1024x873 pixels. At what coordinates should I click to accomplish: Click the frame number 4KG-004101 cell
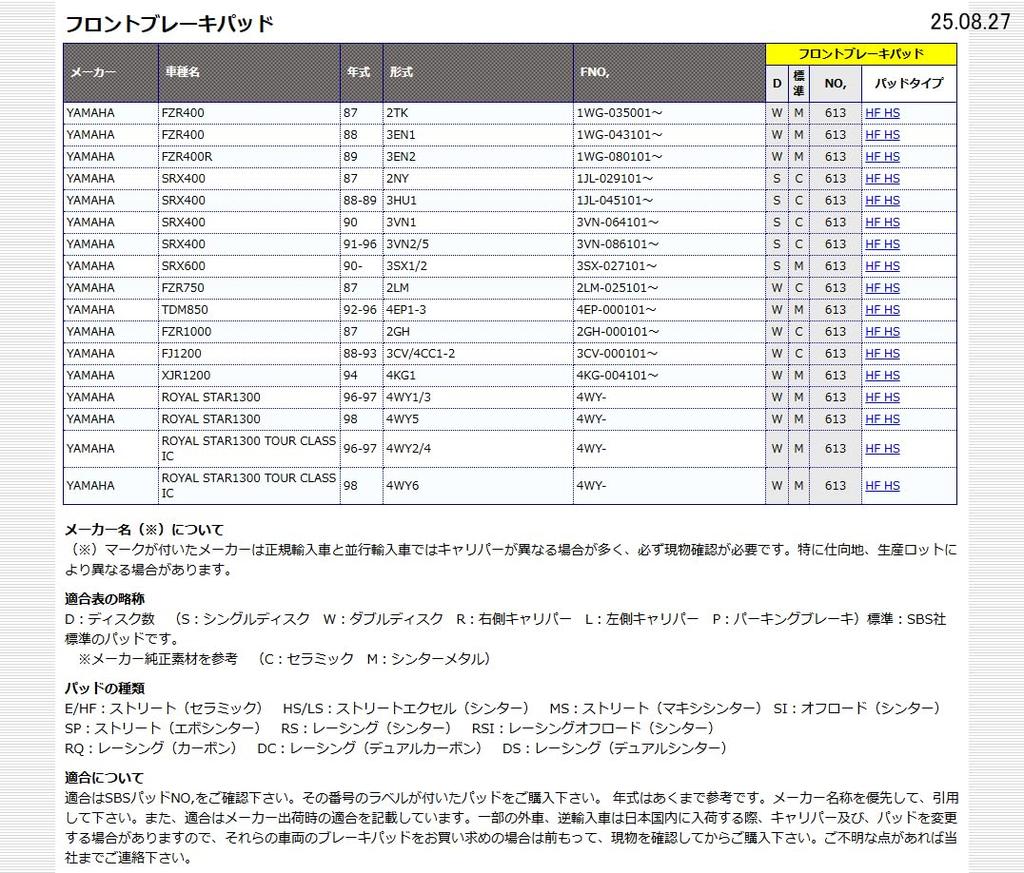tap(617, 375)
